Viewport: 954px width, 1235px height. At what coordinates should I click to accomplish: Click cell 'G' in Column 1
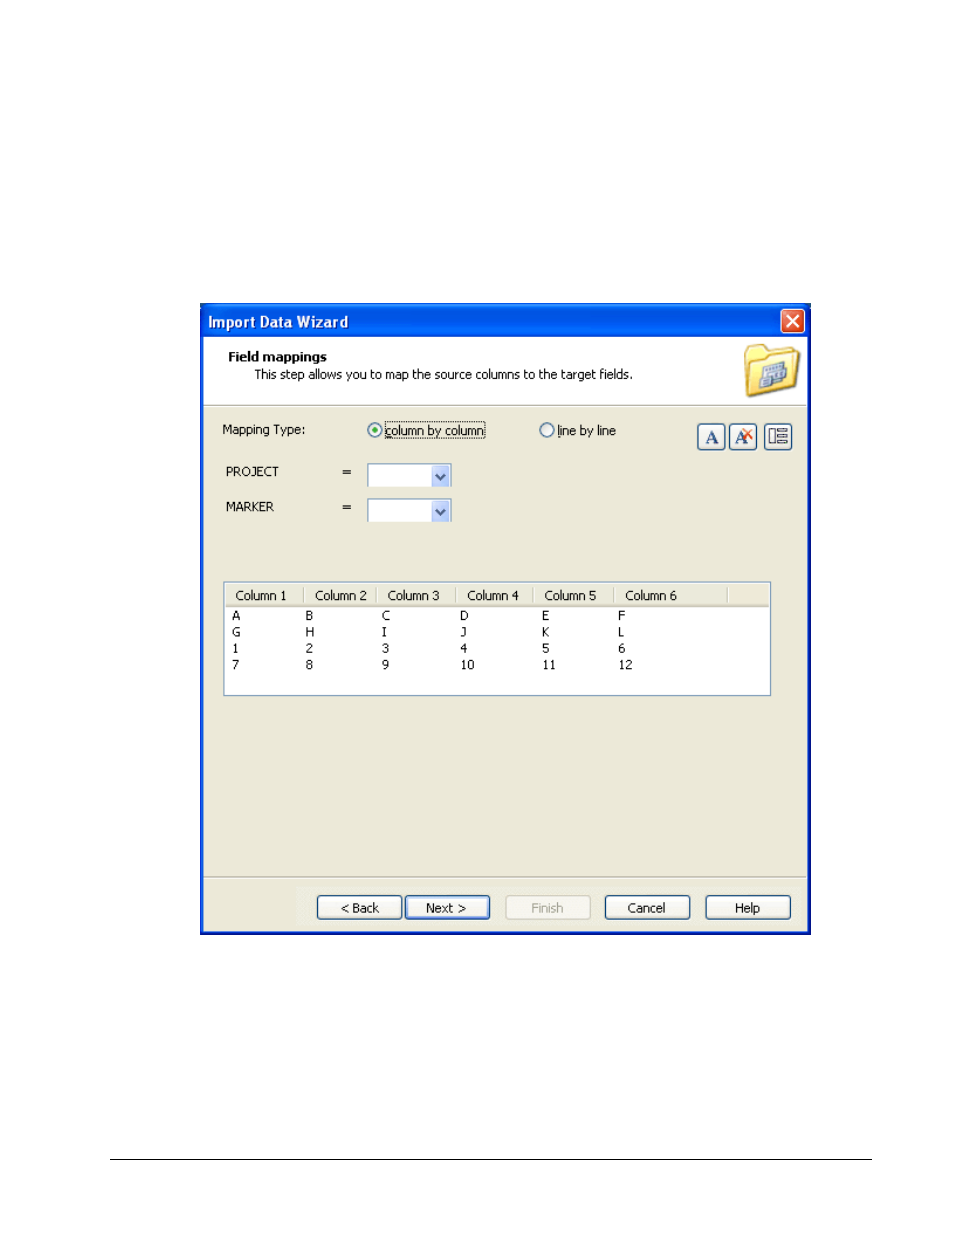(236, 632)
